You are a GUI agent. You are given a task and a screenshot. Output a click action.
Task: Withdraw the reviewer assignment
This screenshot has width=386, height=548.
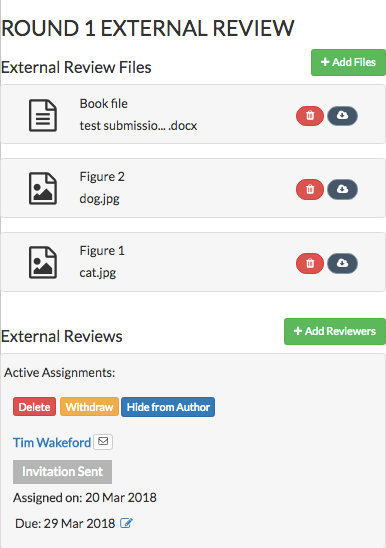coord(89,406)
